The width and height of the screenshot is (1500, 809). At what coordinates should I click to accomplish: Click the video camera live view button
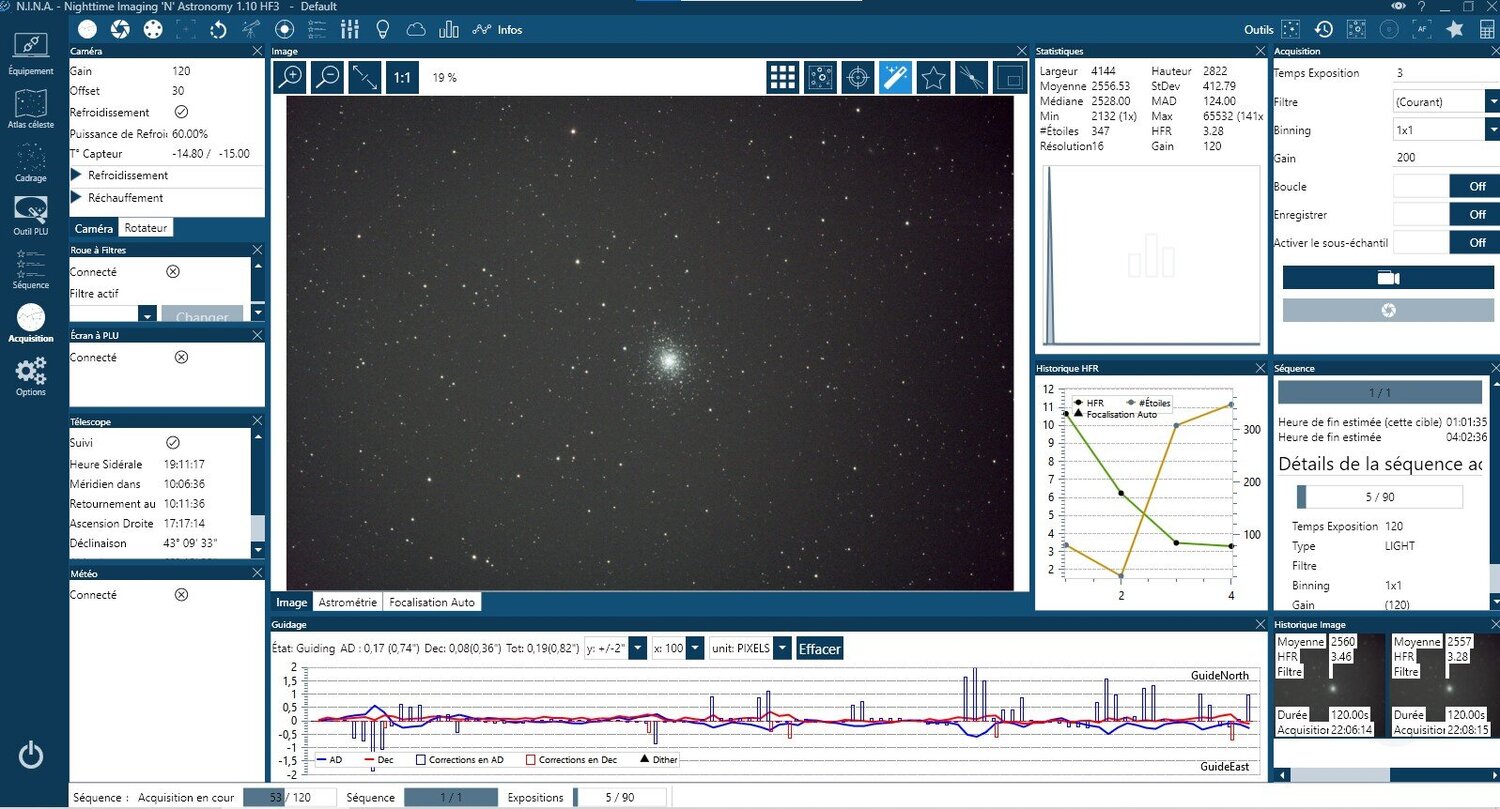tap(1388, 277)
